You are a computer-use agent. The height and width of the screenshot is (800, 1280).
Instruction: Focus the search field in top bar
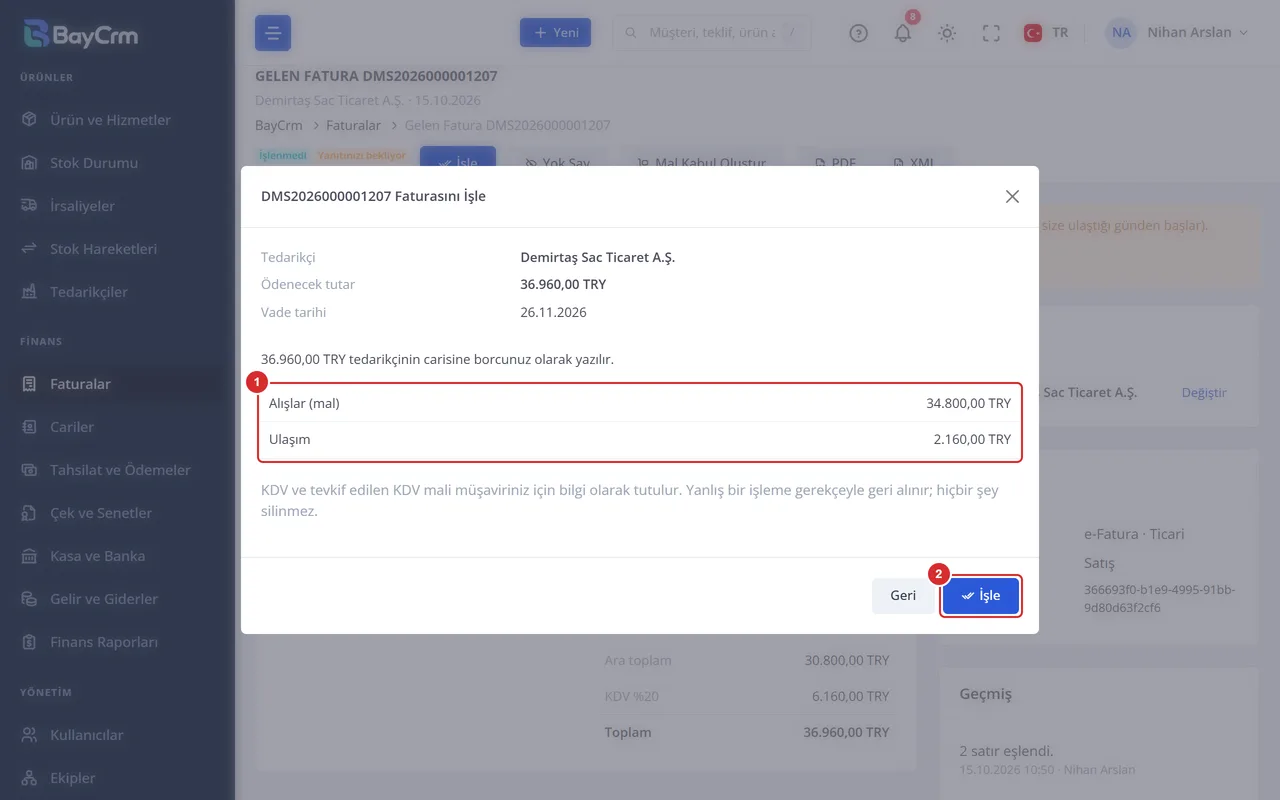(x=711, y=33)
